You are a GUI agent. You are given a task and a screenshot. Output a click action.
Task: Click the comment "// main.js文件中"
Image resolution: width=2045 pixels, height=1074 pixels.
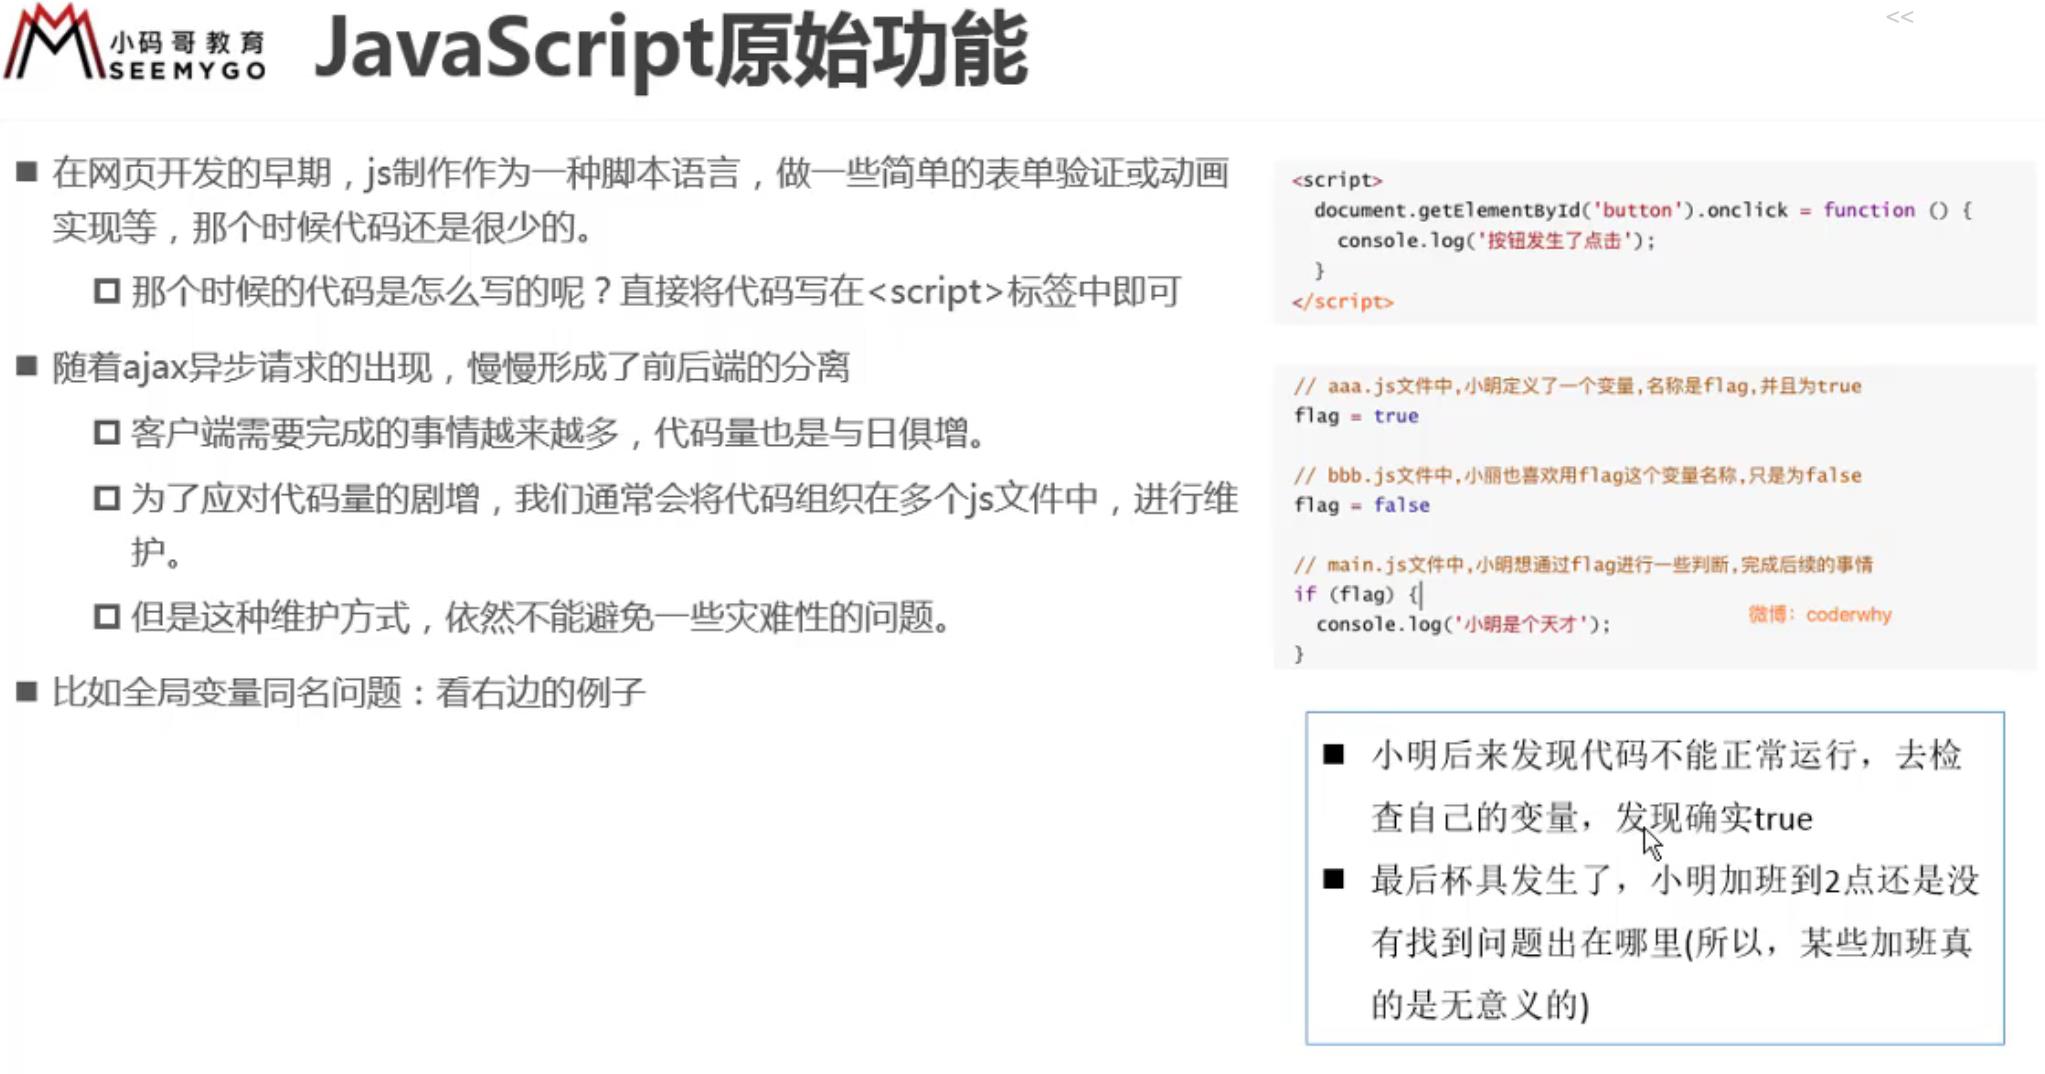point(1583,565)
